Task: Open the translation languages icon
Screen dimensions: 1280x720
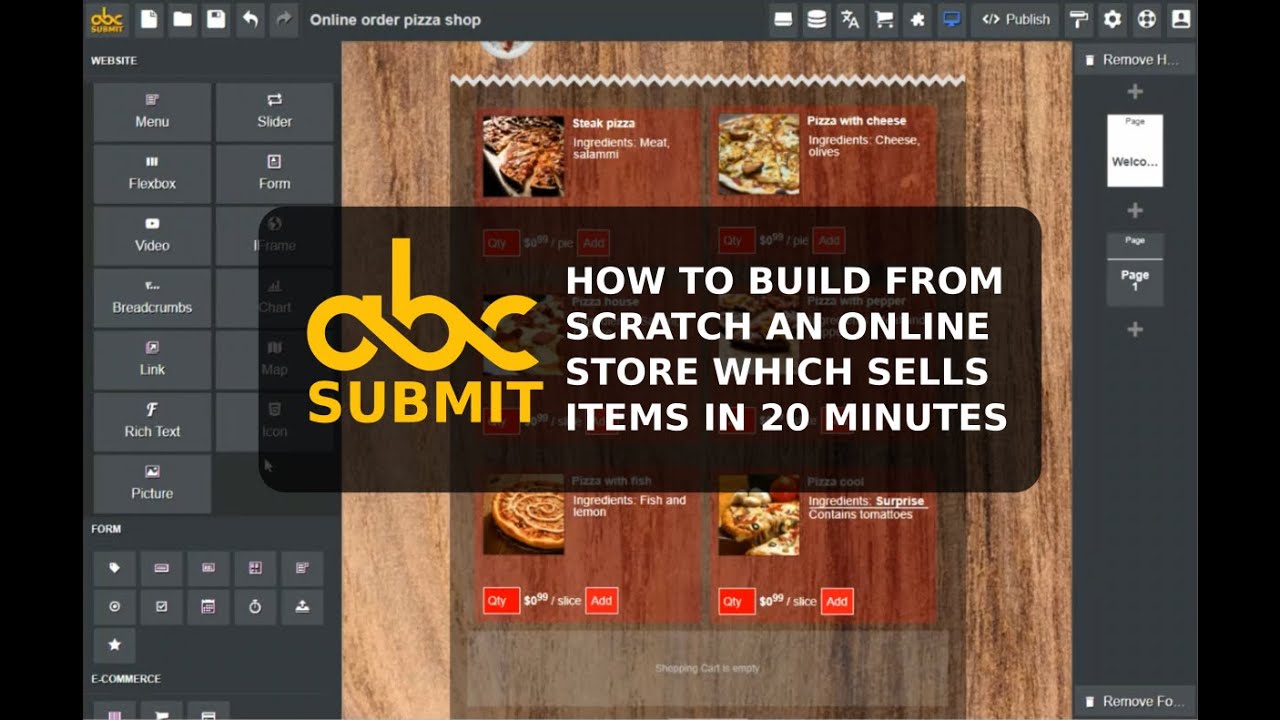Action: click(851, 20)
